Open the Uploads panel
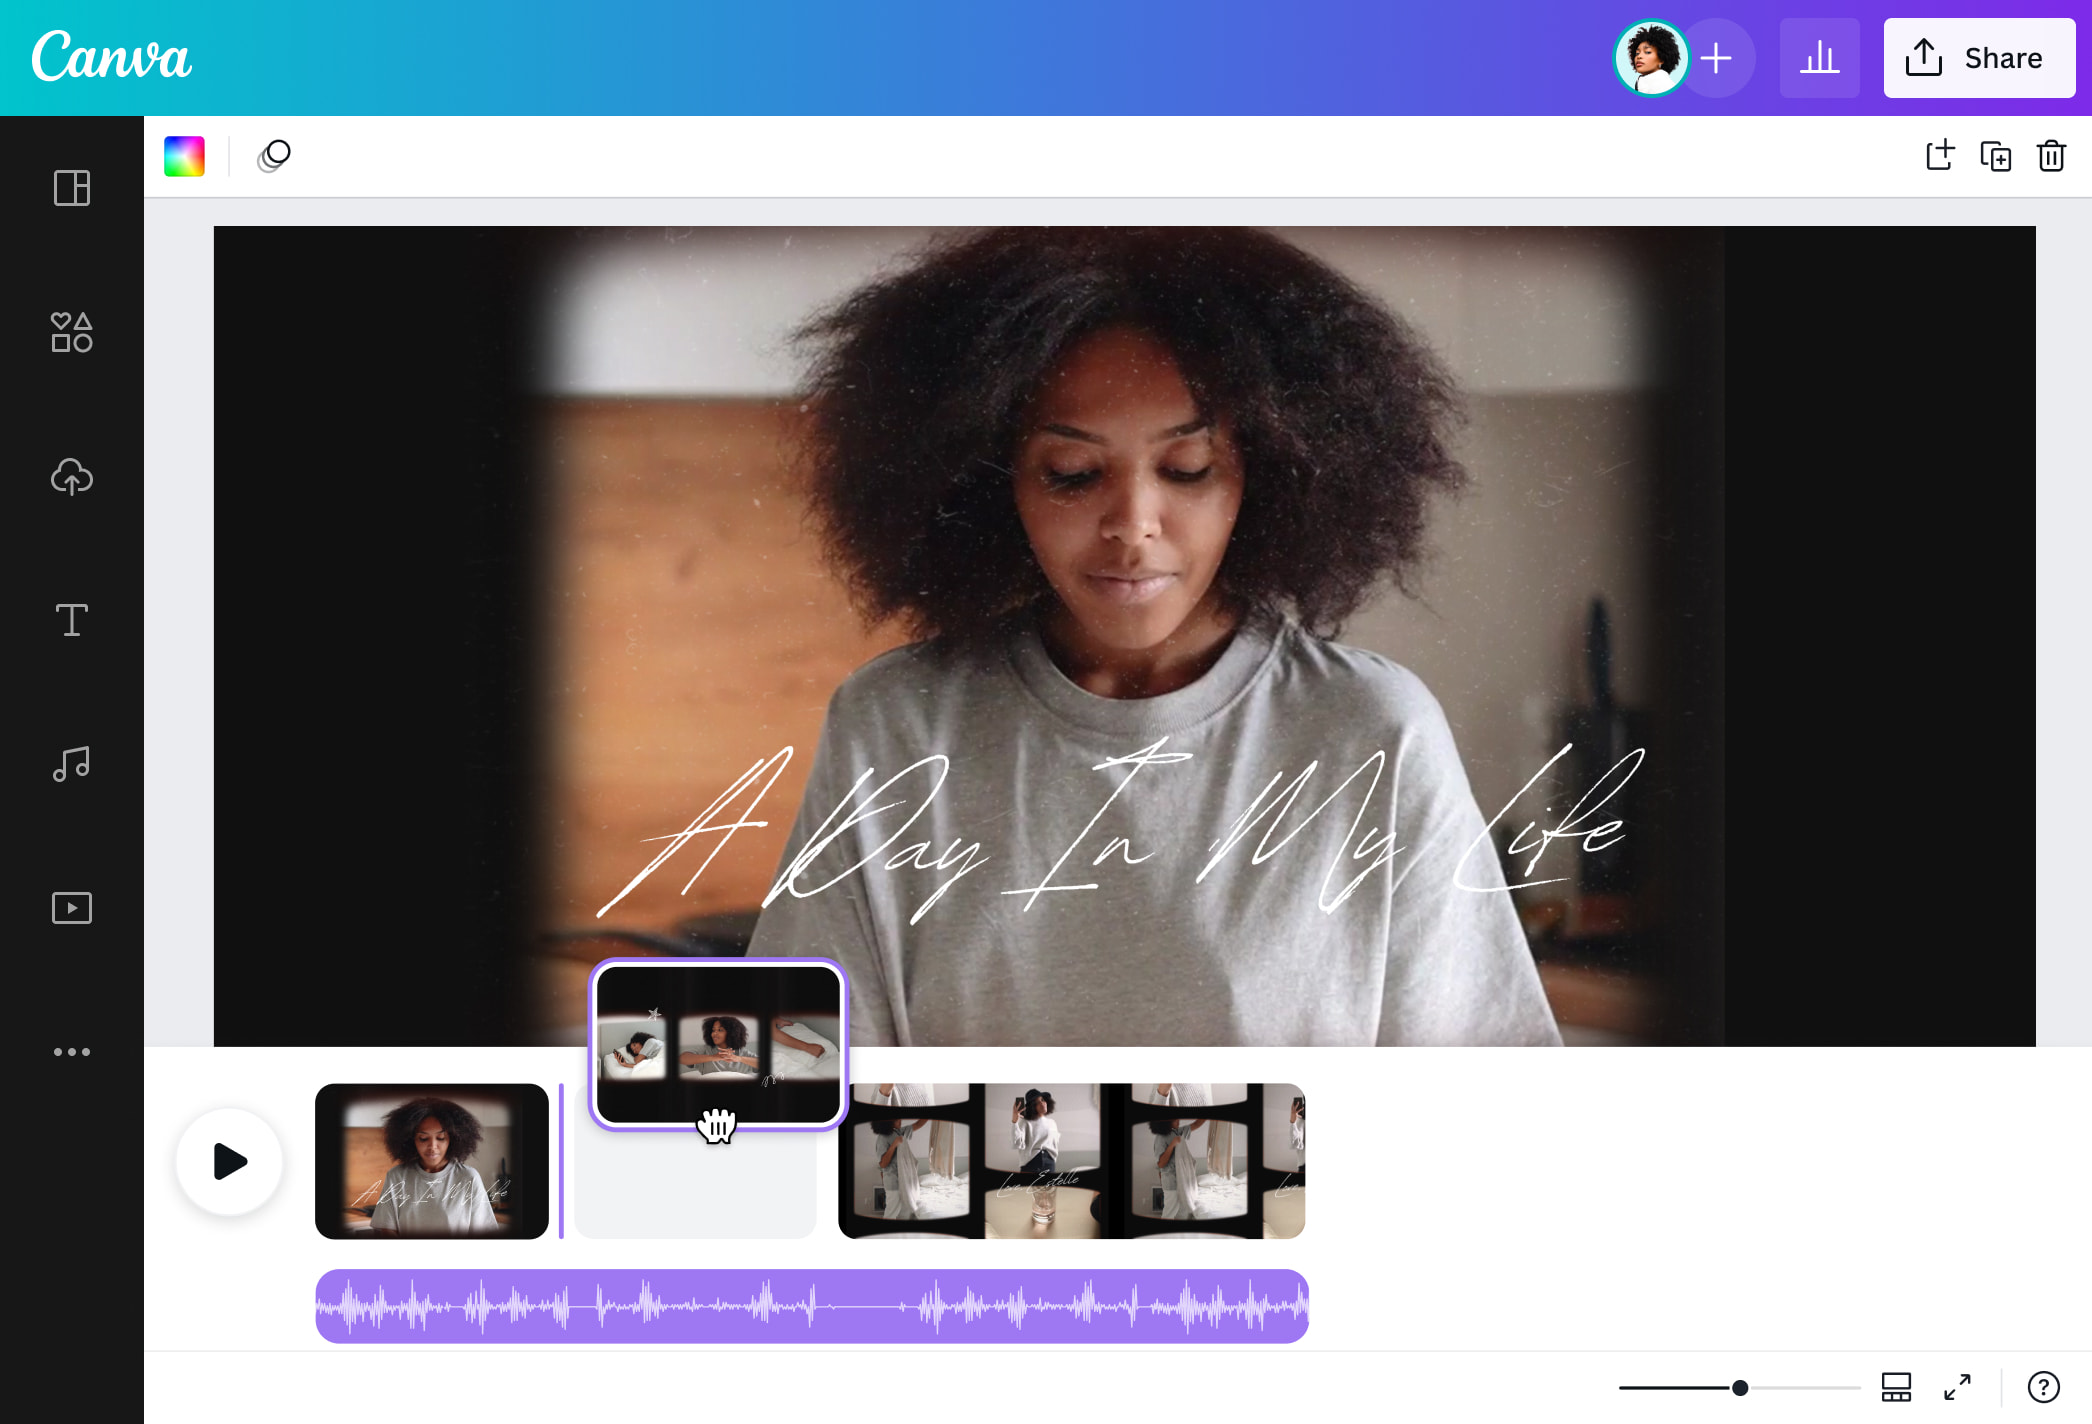Screen dimensions: 2092x1424 [71, 478]
